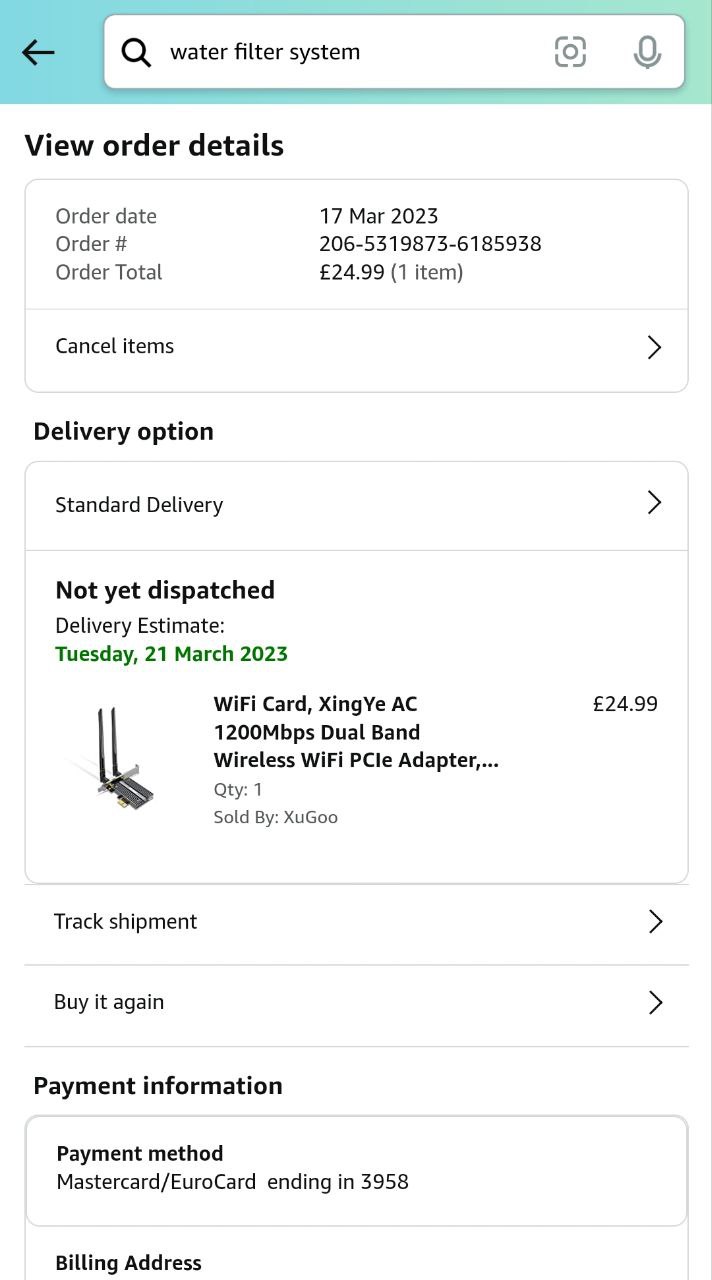Tap chevron next to Cancel items
Screen dimensions: 712x1280
[654, 347]
